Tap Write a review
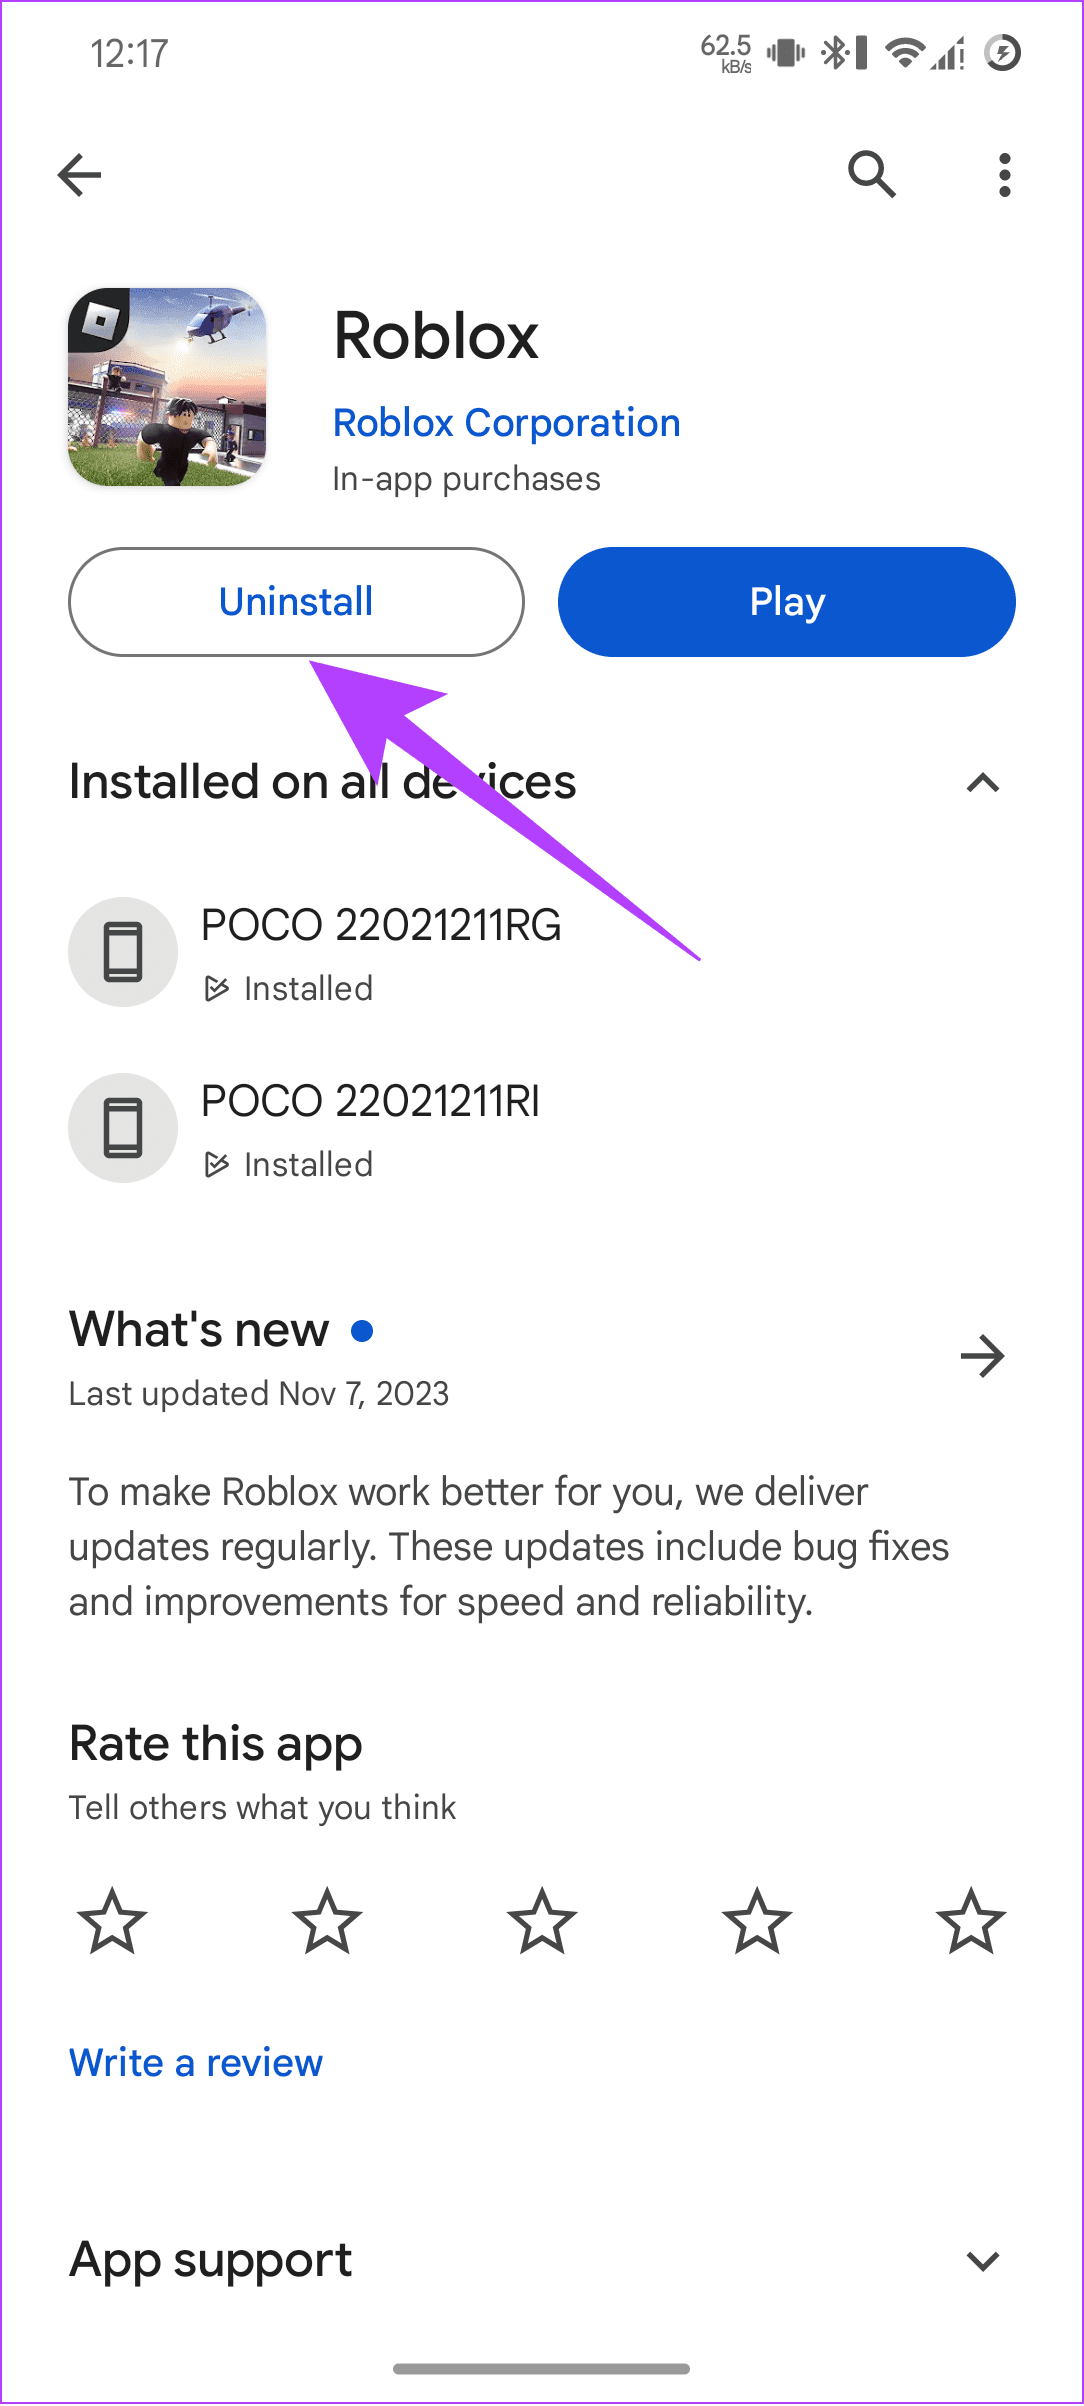The image size is (1084, 2406). point(195,2062)
